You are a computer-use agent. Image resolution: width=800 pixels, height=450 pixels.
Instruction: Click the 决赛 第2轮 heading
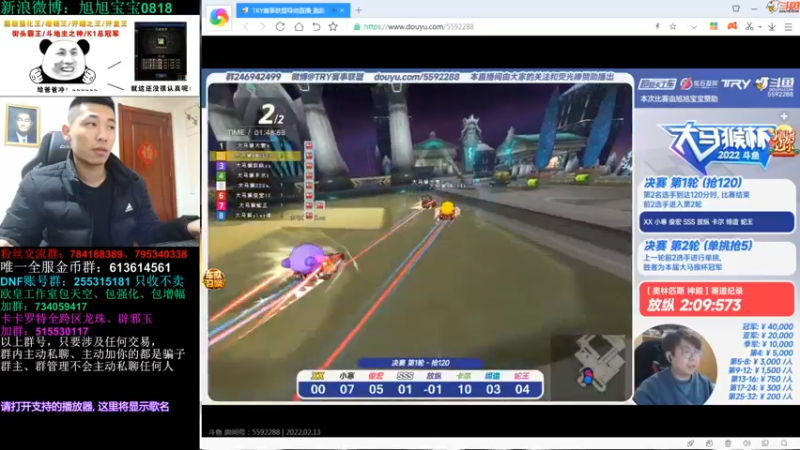point(698,246)
